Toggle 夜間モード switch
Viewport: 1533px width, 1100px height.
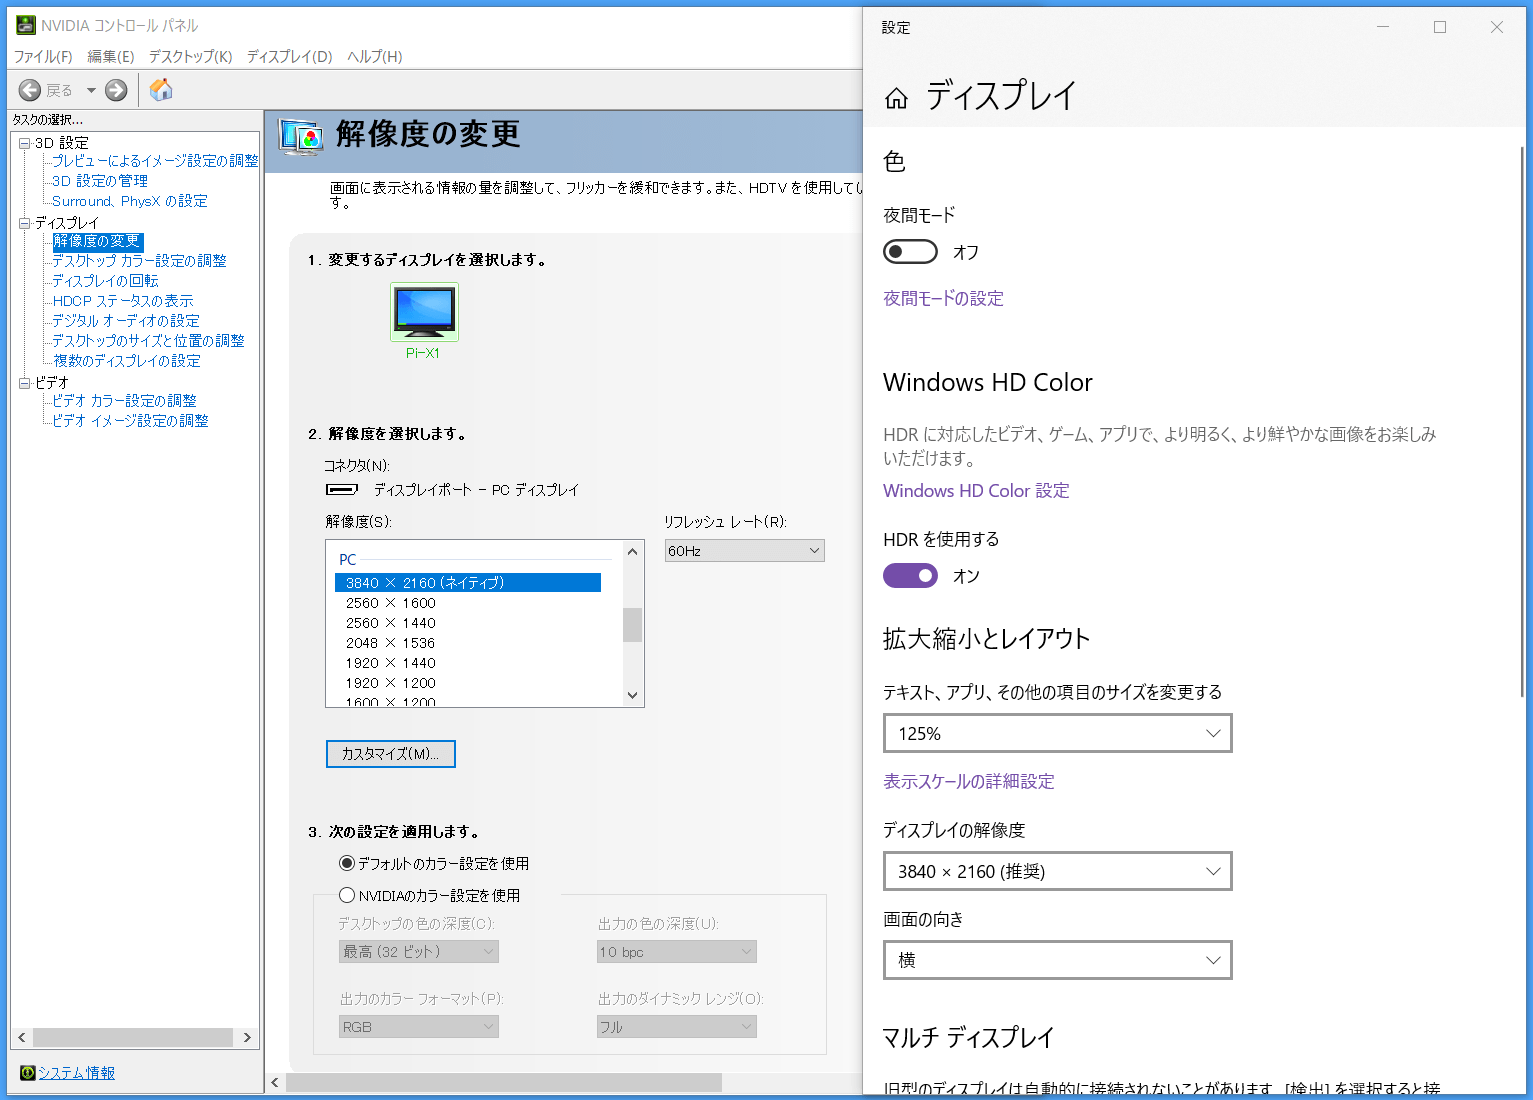click(910, 252)
